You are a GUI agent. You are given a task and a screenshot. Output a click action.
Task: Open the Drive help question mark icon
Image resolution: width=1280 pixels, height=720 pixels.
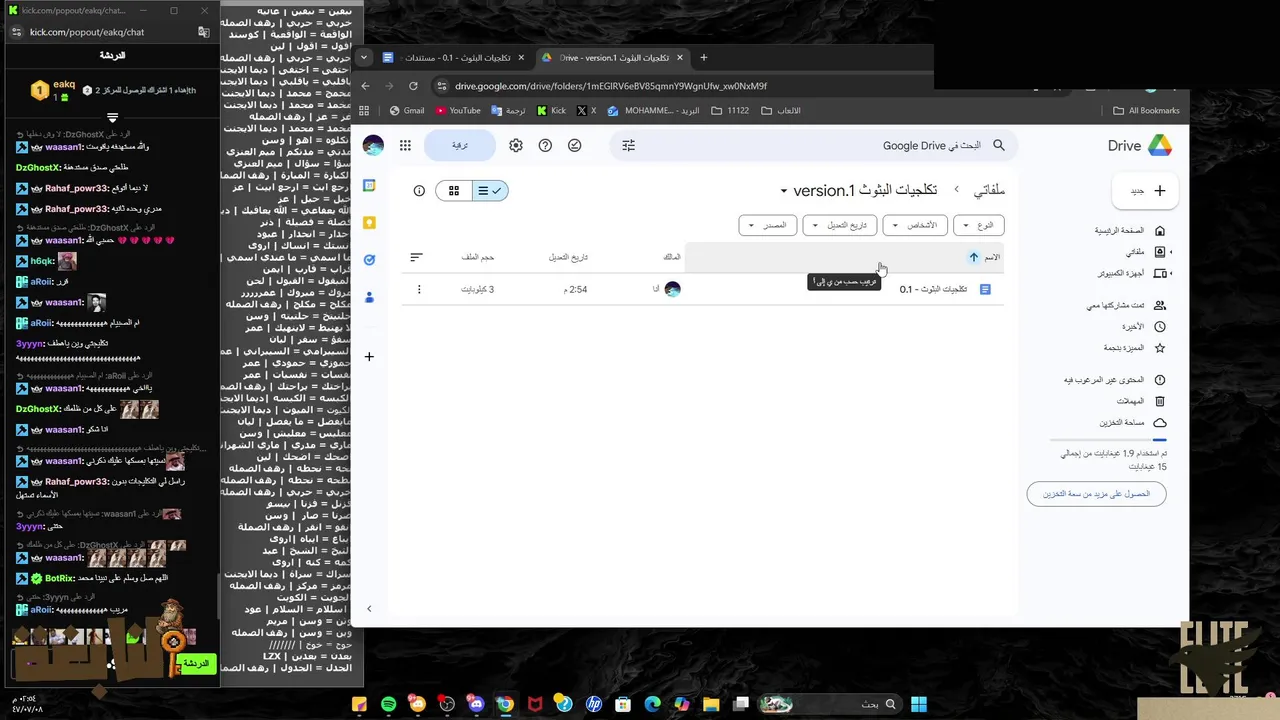[545, 145]
